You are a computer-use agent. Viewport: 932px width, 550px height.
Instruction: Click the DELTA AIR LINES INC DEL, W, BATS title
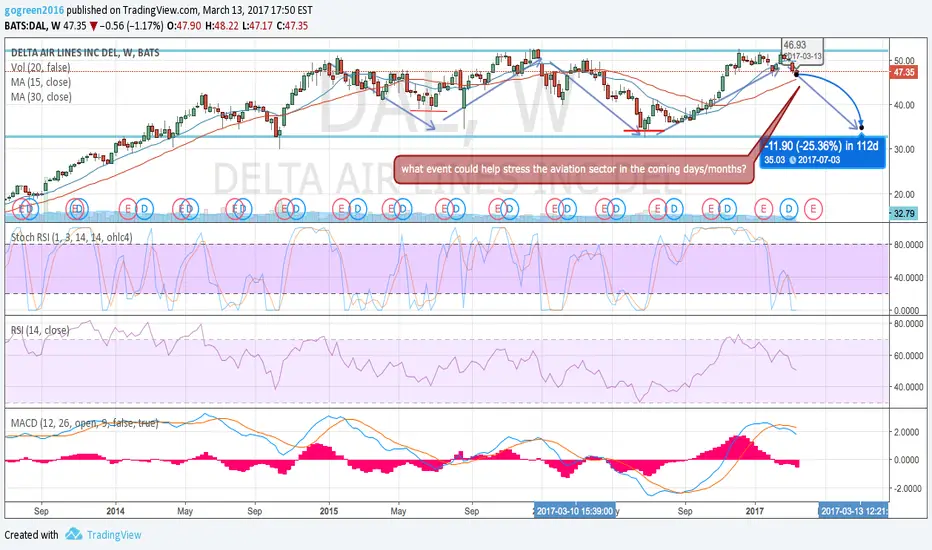tap(85, 52)
